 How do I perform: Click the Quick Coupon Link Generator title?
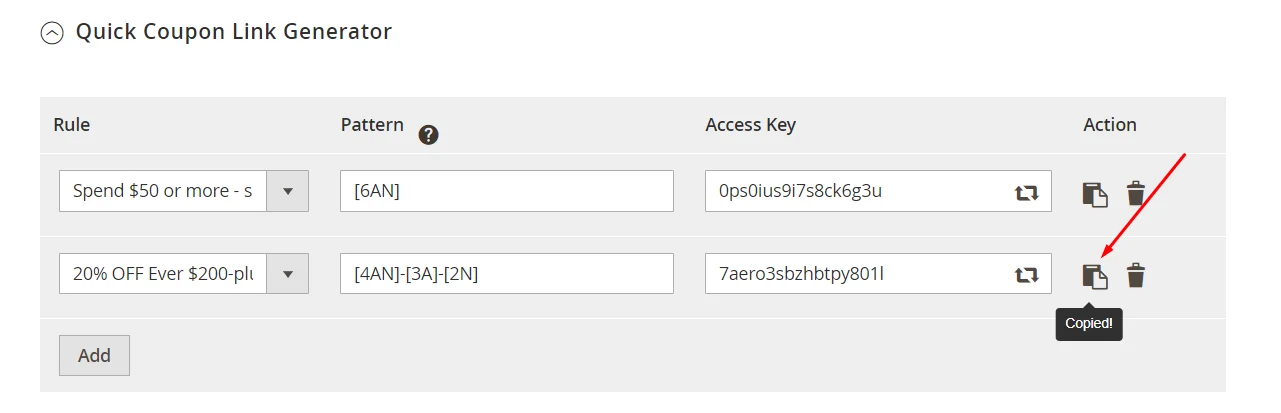pos(234,32)
